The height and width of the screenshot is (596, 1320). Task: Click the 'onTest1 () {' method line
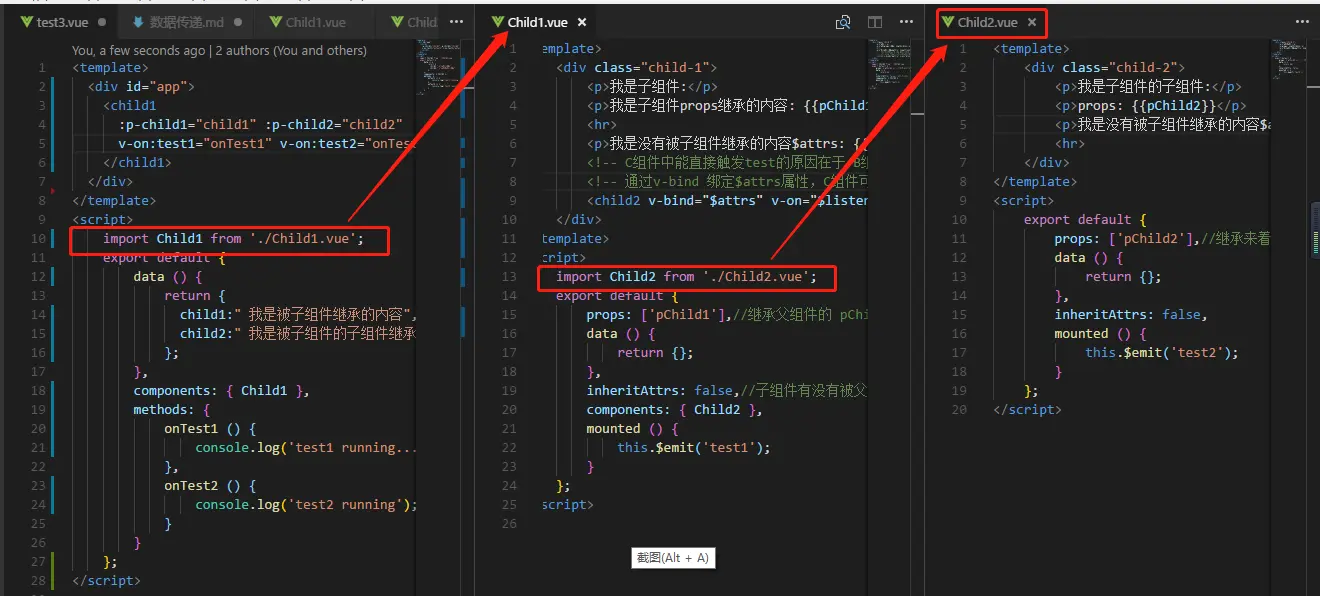click(210, 429)
